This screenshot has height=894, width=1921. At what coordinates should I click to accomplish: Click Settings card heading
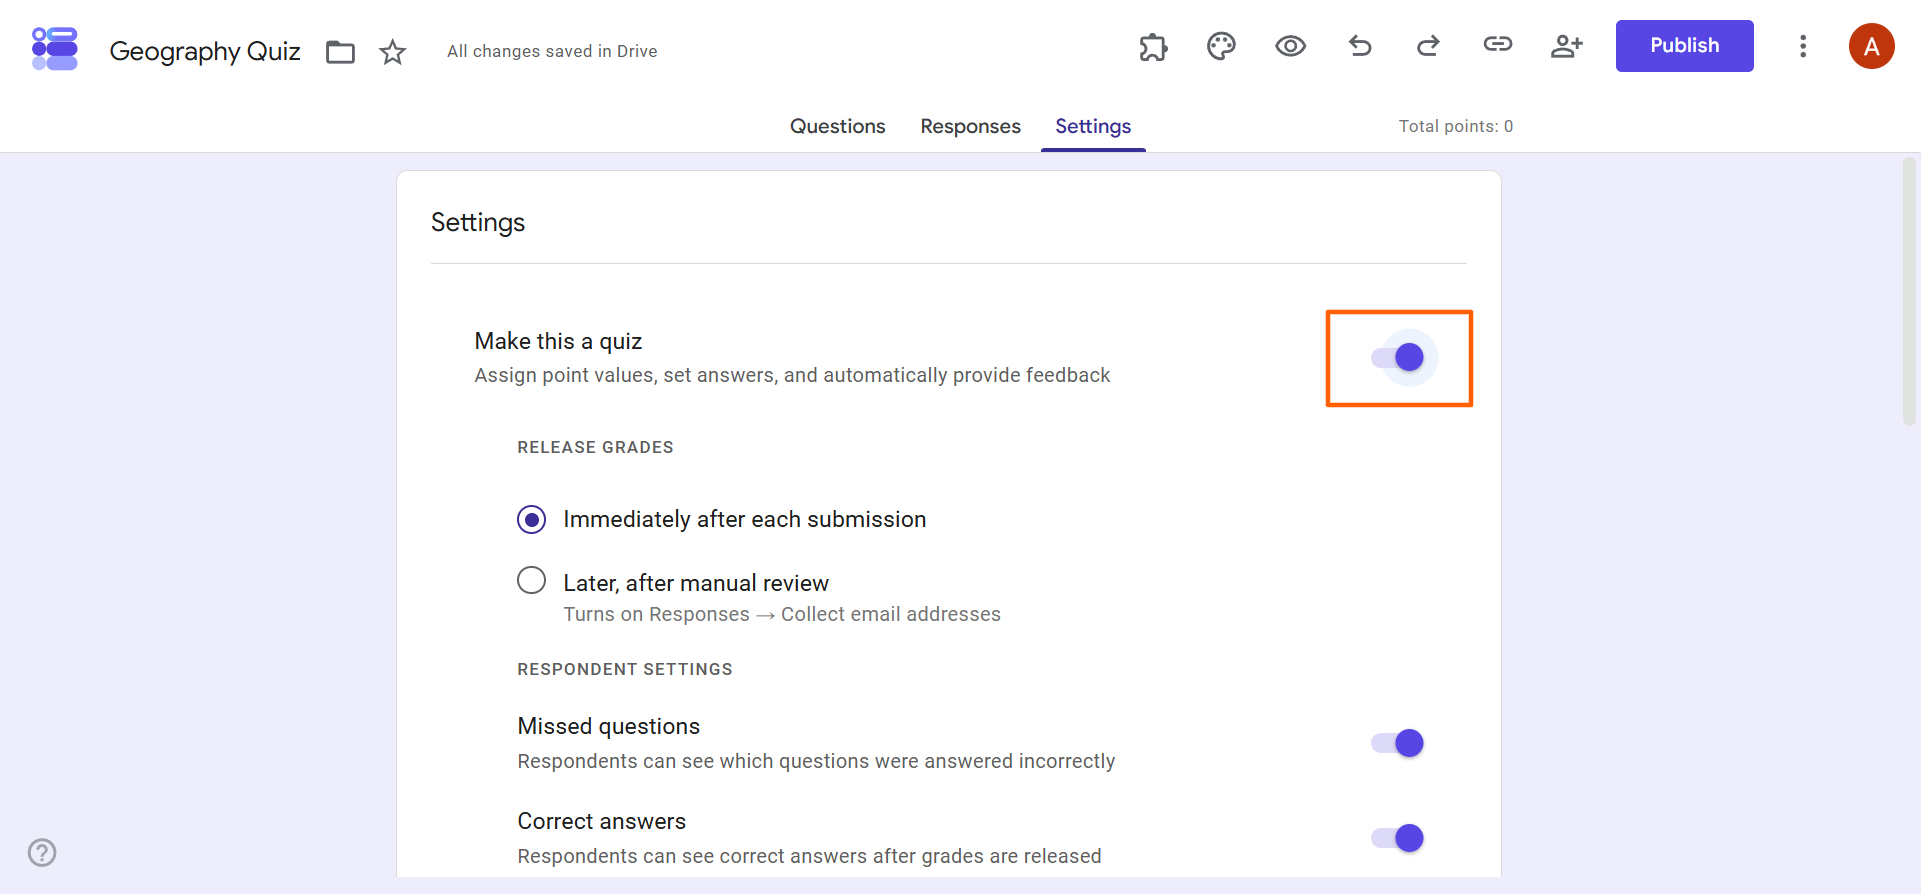pyautogui.click(x=478, y=222)
